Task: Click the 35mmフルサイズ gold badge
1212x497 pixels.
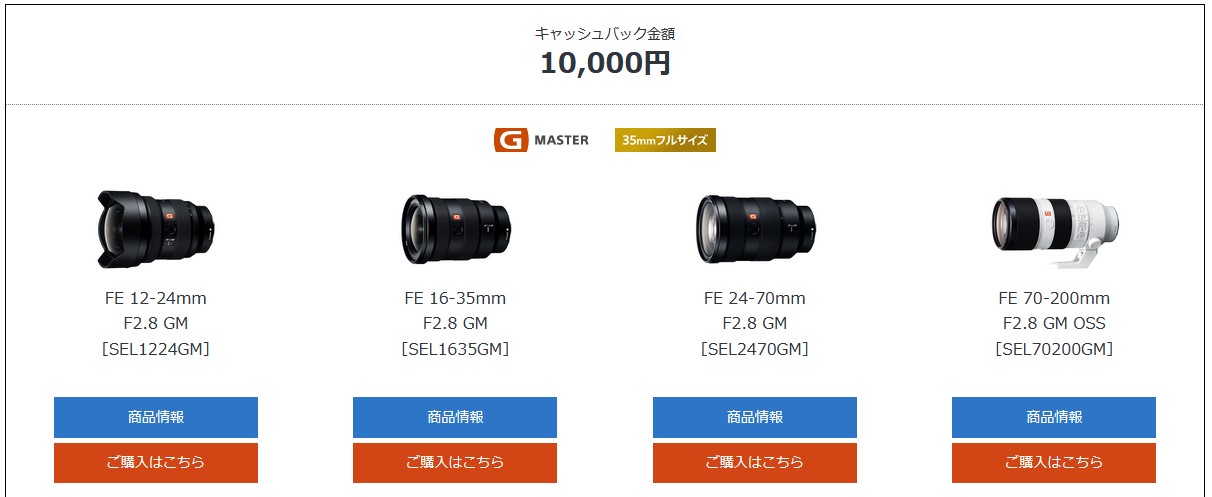Action: (x=665, y=140)
